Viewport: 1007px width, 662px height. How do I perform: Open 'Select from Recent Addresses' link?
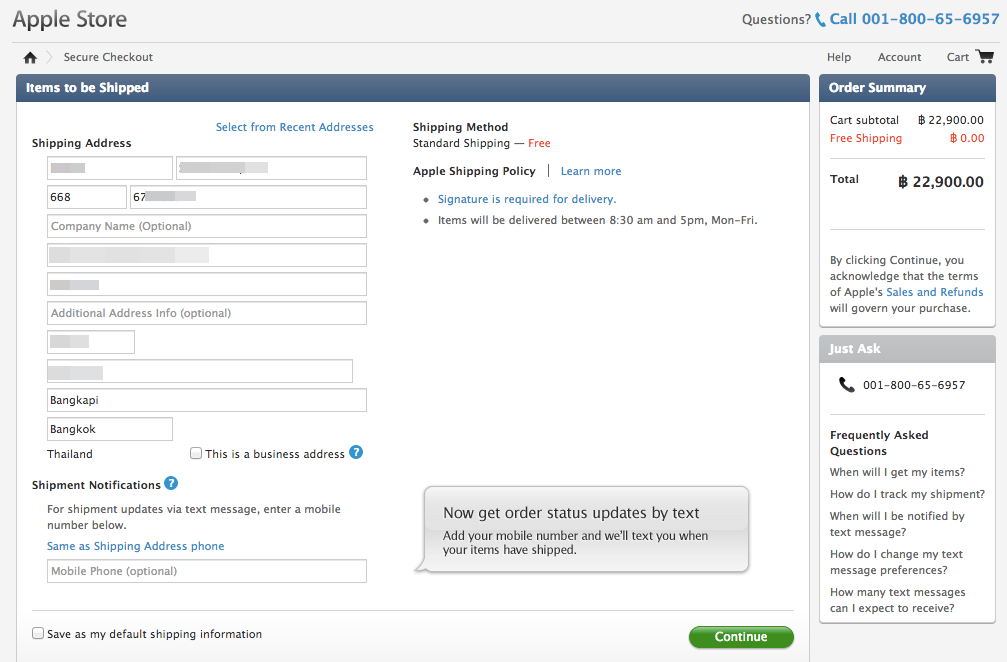[294, 127]
